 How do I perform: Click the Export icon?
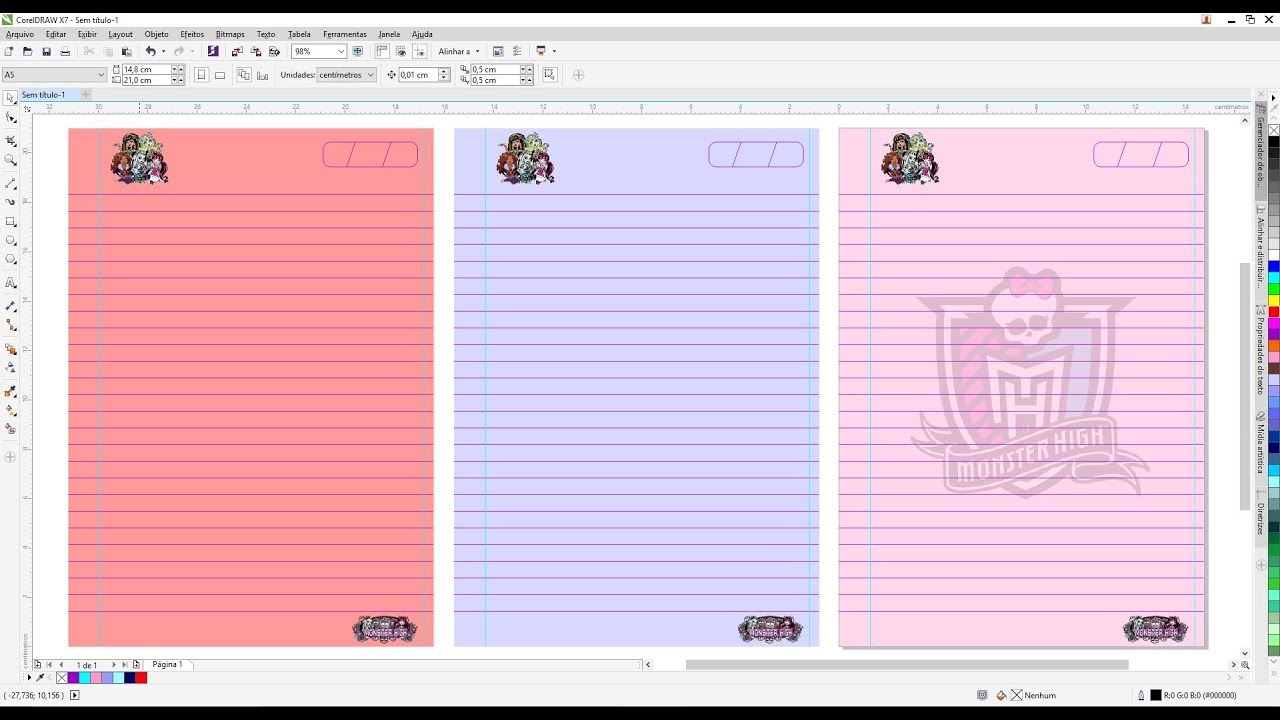255,51
